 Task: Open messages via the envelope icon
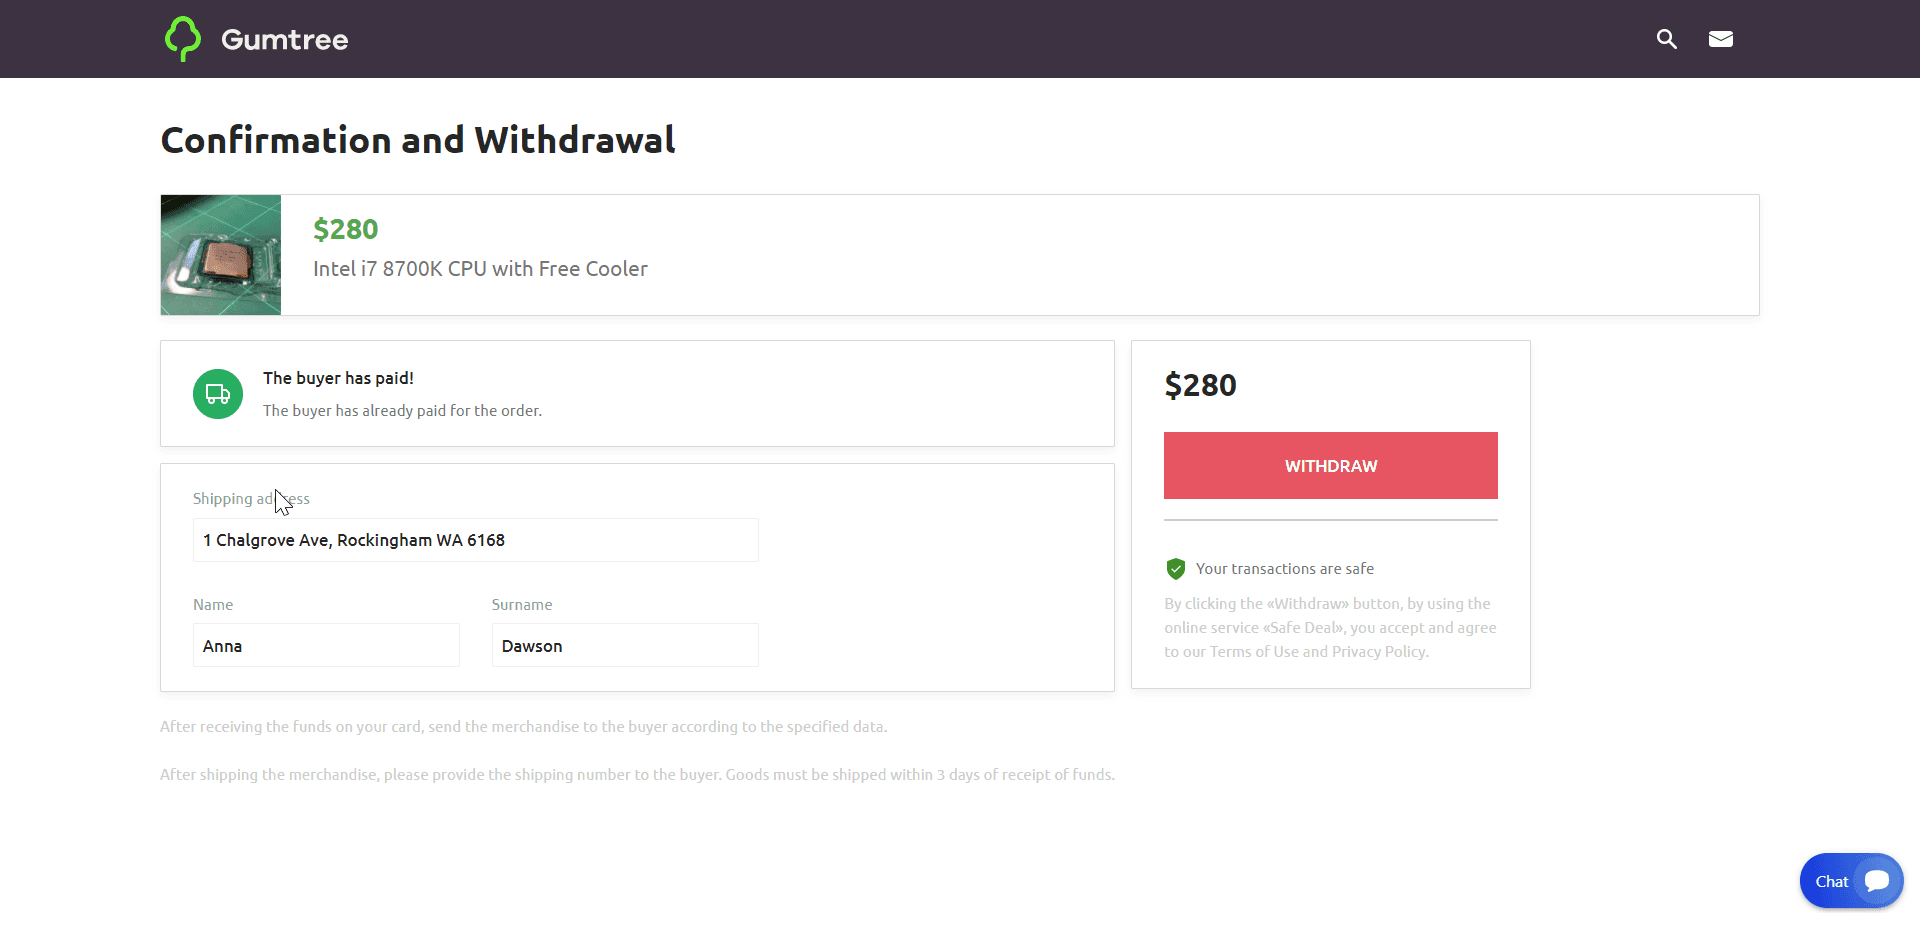point(1720,39)
